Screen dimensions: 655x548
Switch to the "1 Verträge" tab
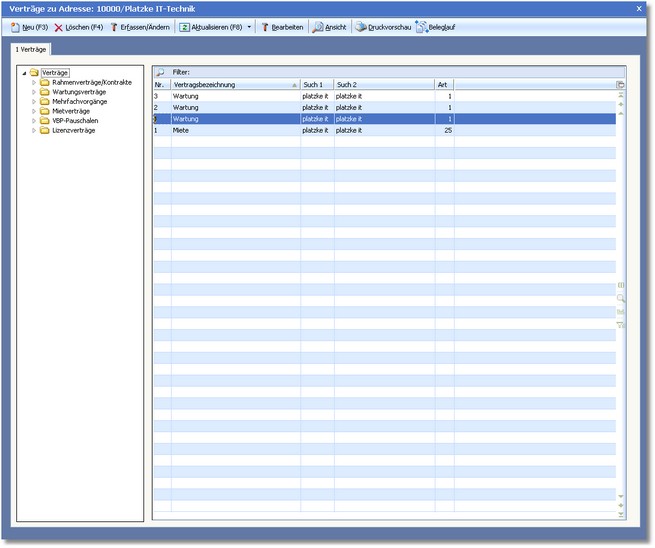[x=31, y=48]
